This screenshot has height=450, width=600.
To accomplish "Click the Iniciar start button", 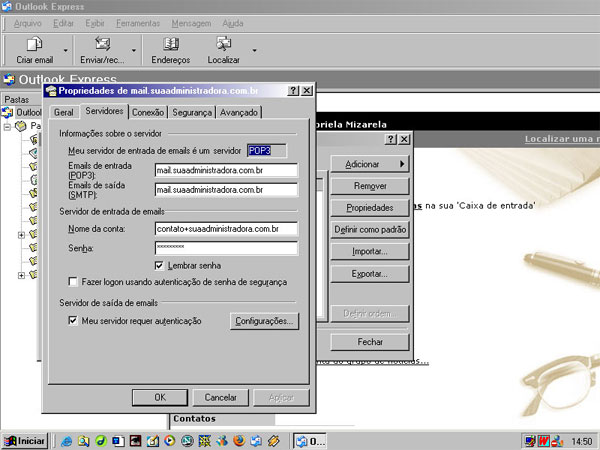I will [25, 441].
